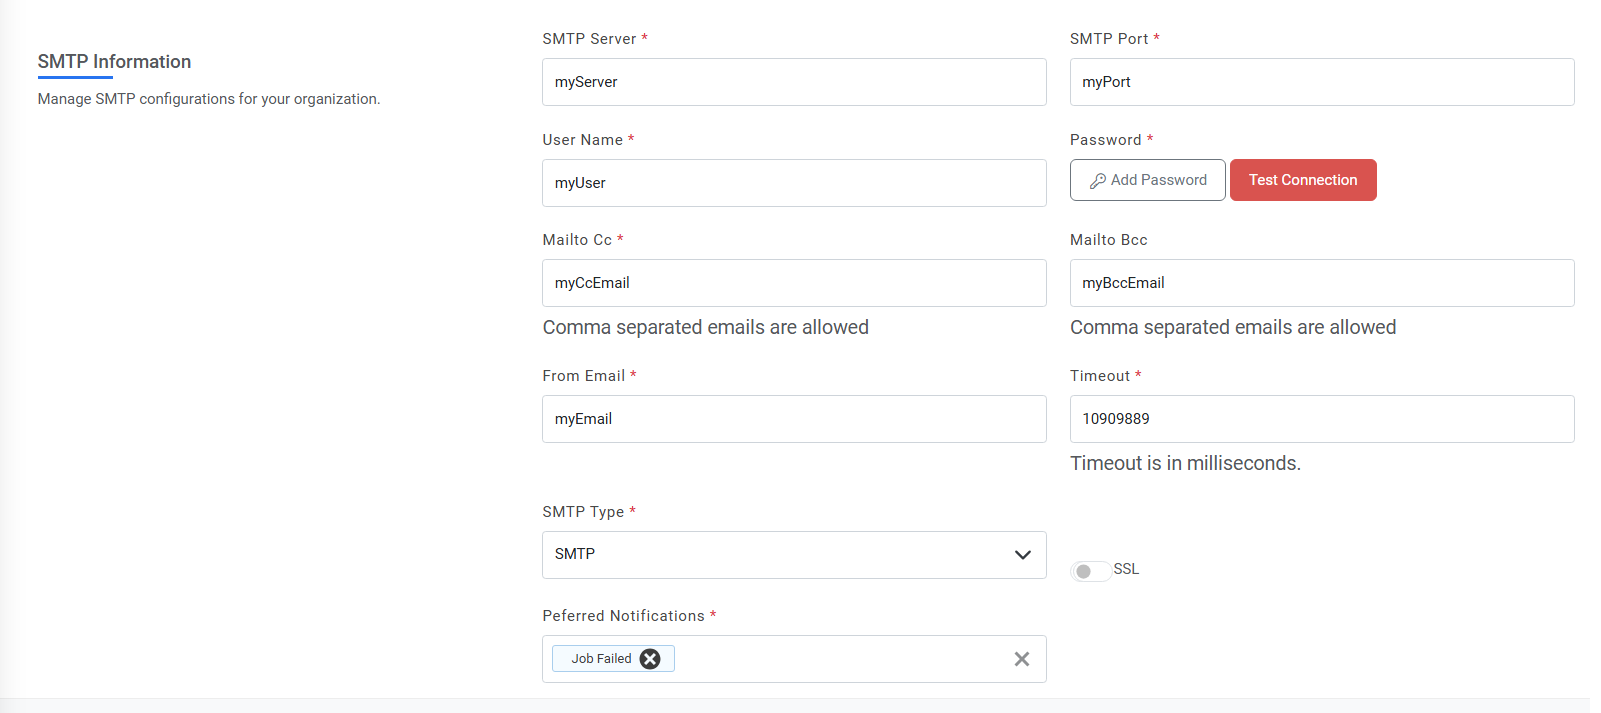Click the SMTP Port input field
This screenshot has width=1601, height=713.
point(1321,81)
